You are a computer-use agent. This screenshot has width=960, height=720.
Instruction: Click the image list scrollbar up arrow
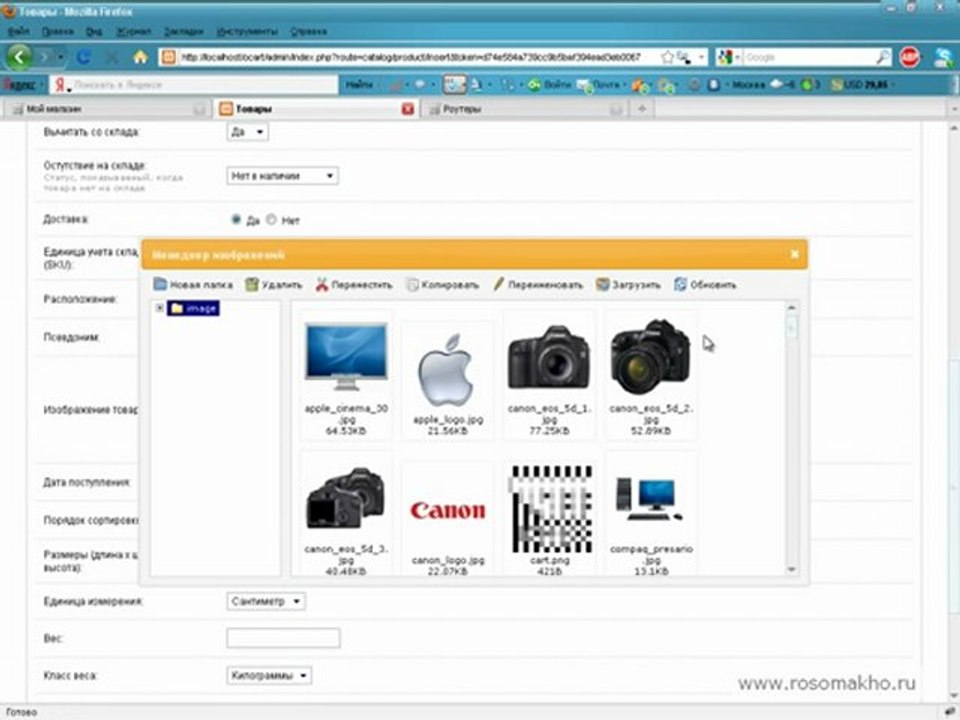pyautogui.click(x=791, y=307)
